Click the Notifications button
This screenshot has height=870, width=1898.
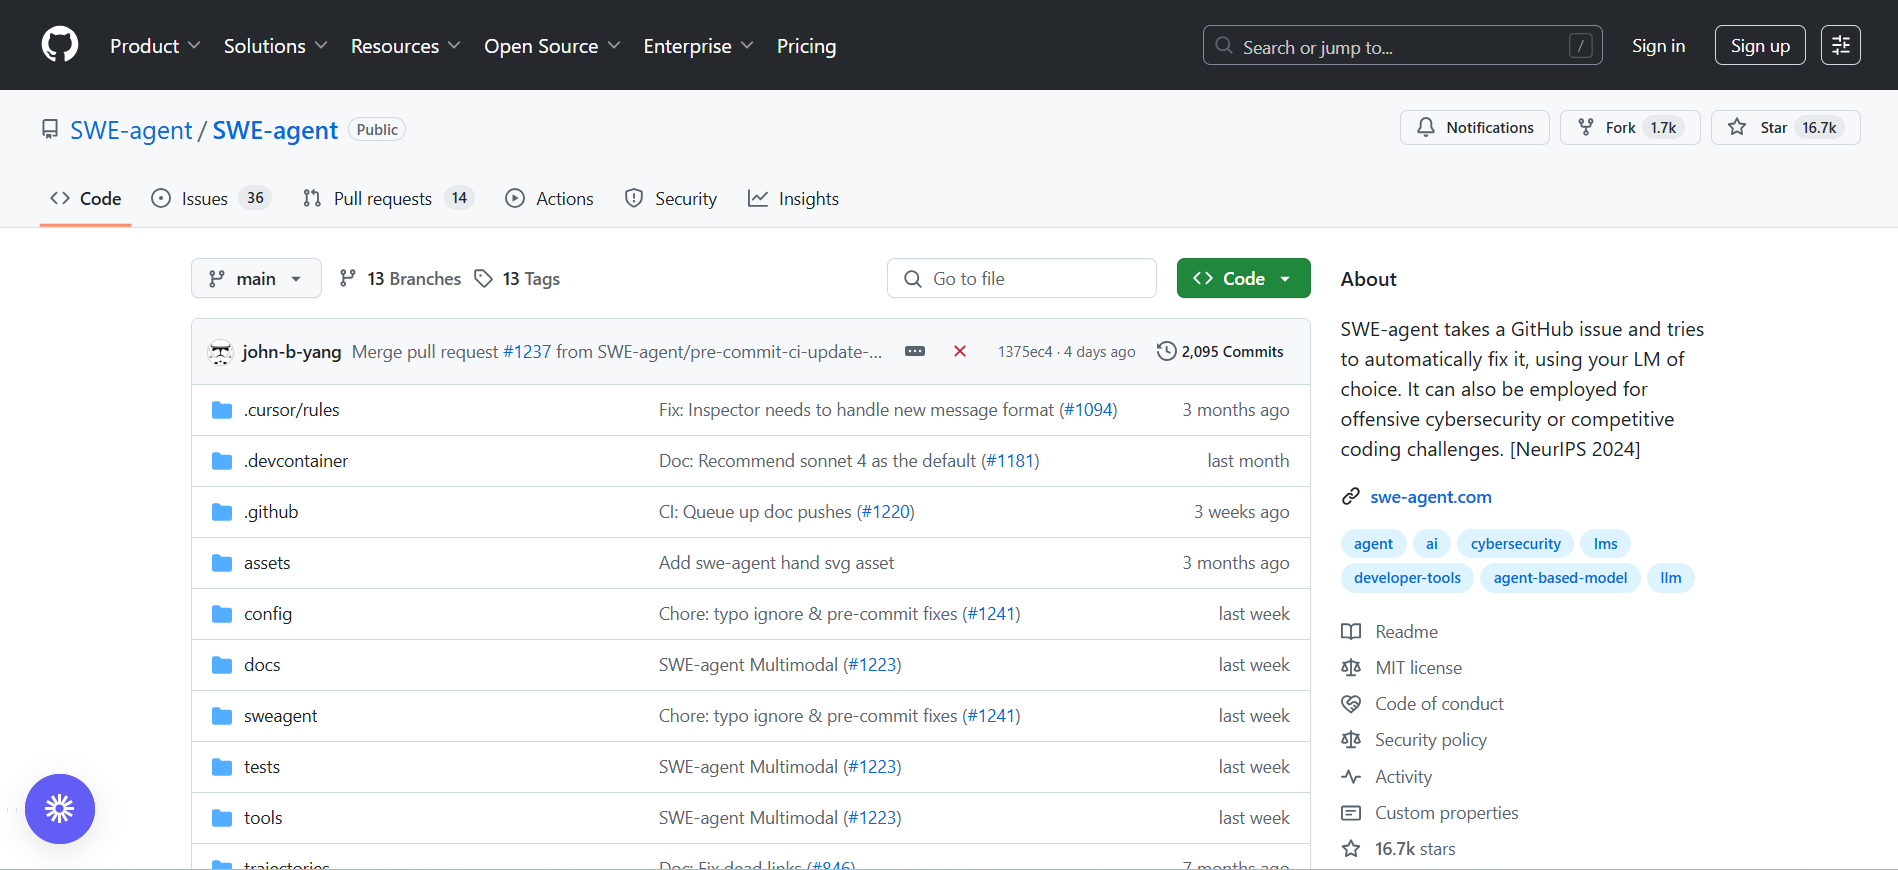pos(1475,127)
